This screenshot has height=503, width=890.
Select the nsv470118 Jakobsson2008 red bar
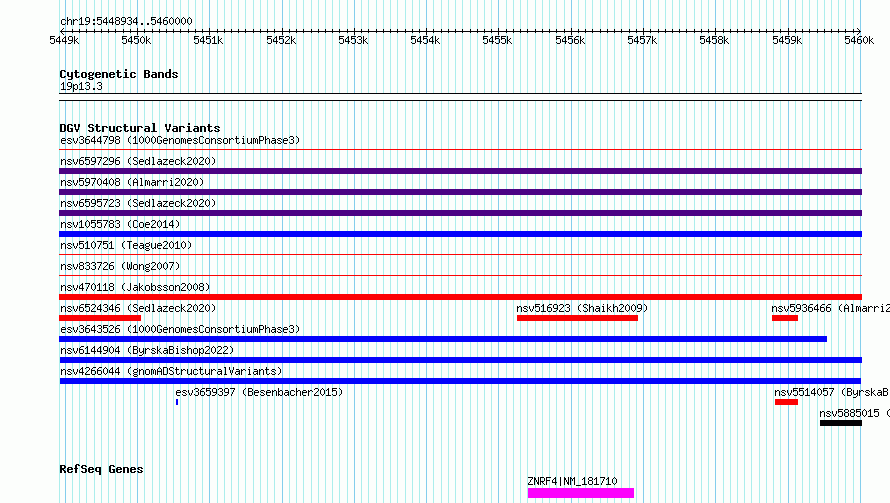pyautogui.click(x=460, y=297)
